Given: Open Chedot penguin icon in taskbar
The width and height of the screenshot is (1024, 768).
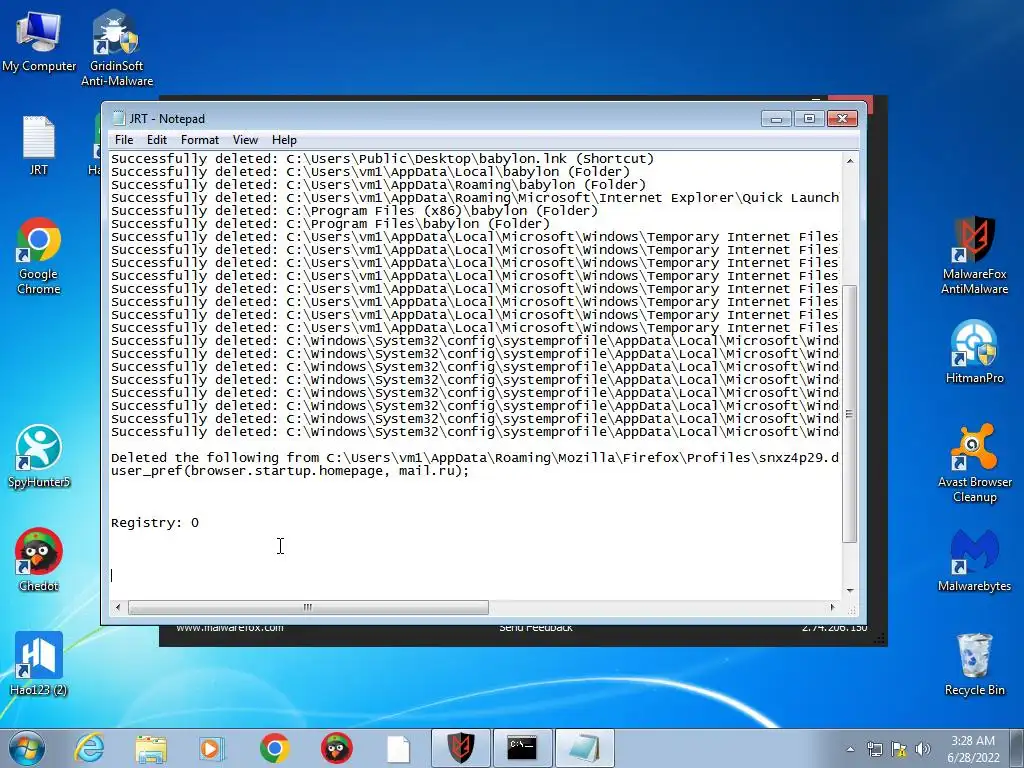Looking at the screenshot, I should pyautogui.click(x=336, y=748).
